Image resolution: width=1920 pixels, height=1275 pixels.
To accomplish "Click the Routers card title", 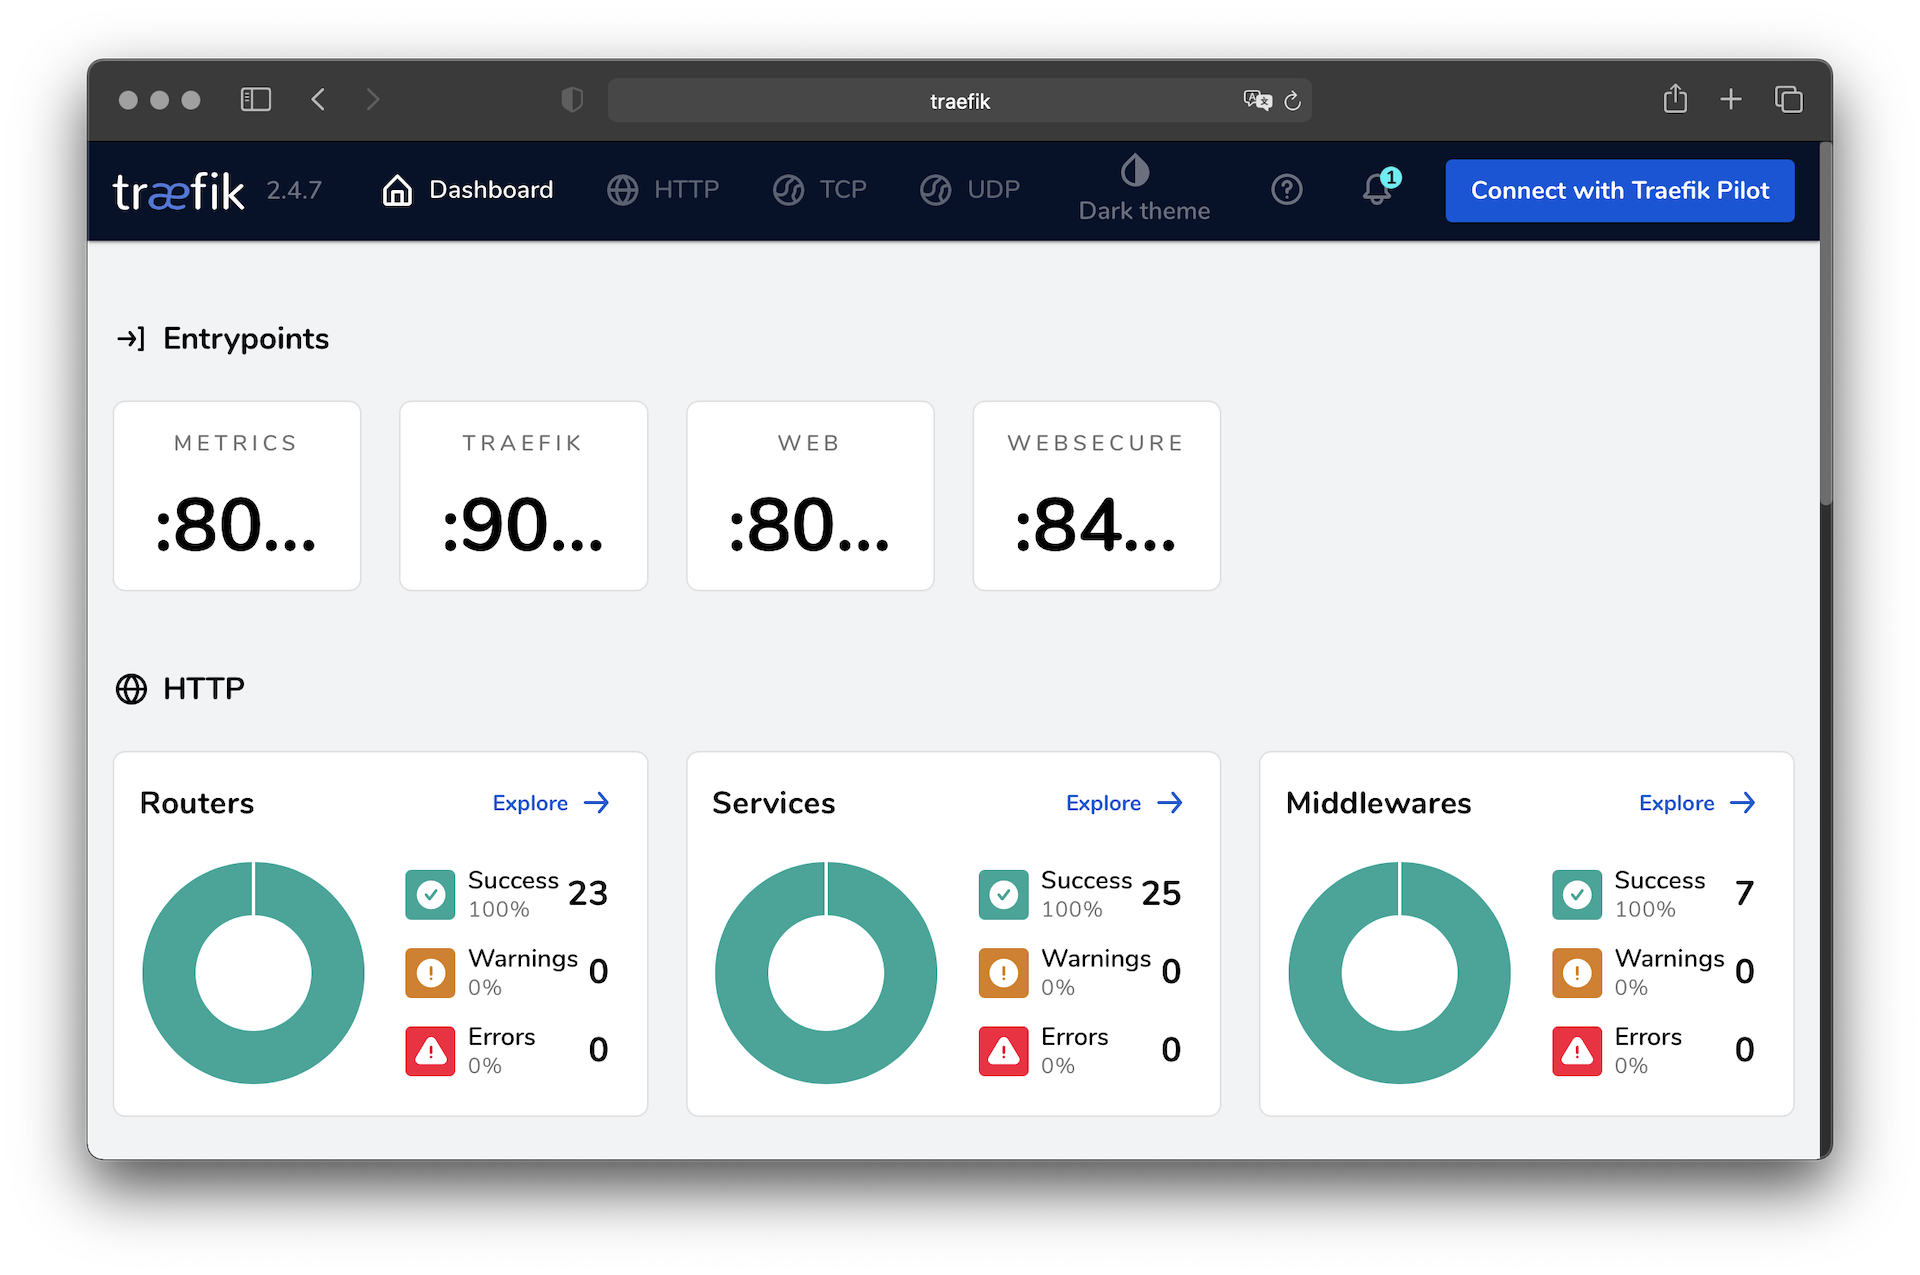I will 197,803.
